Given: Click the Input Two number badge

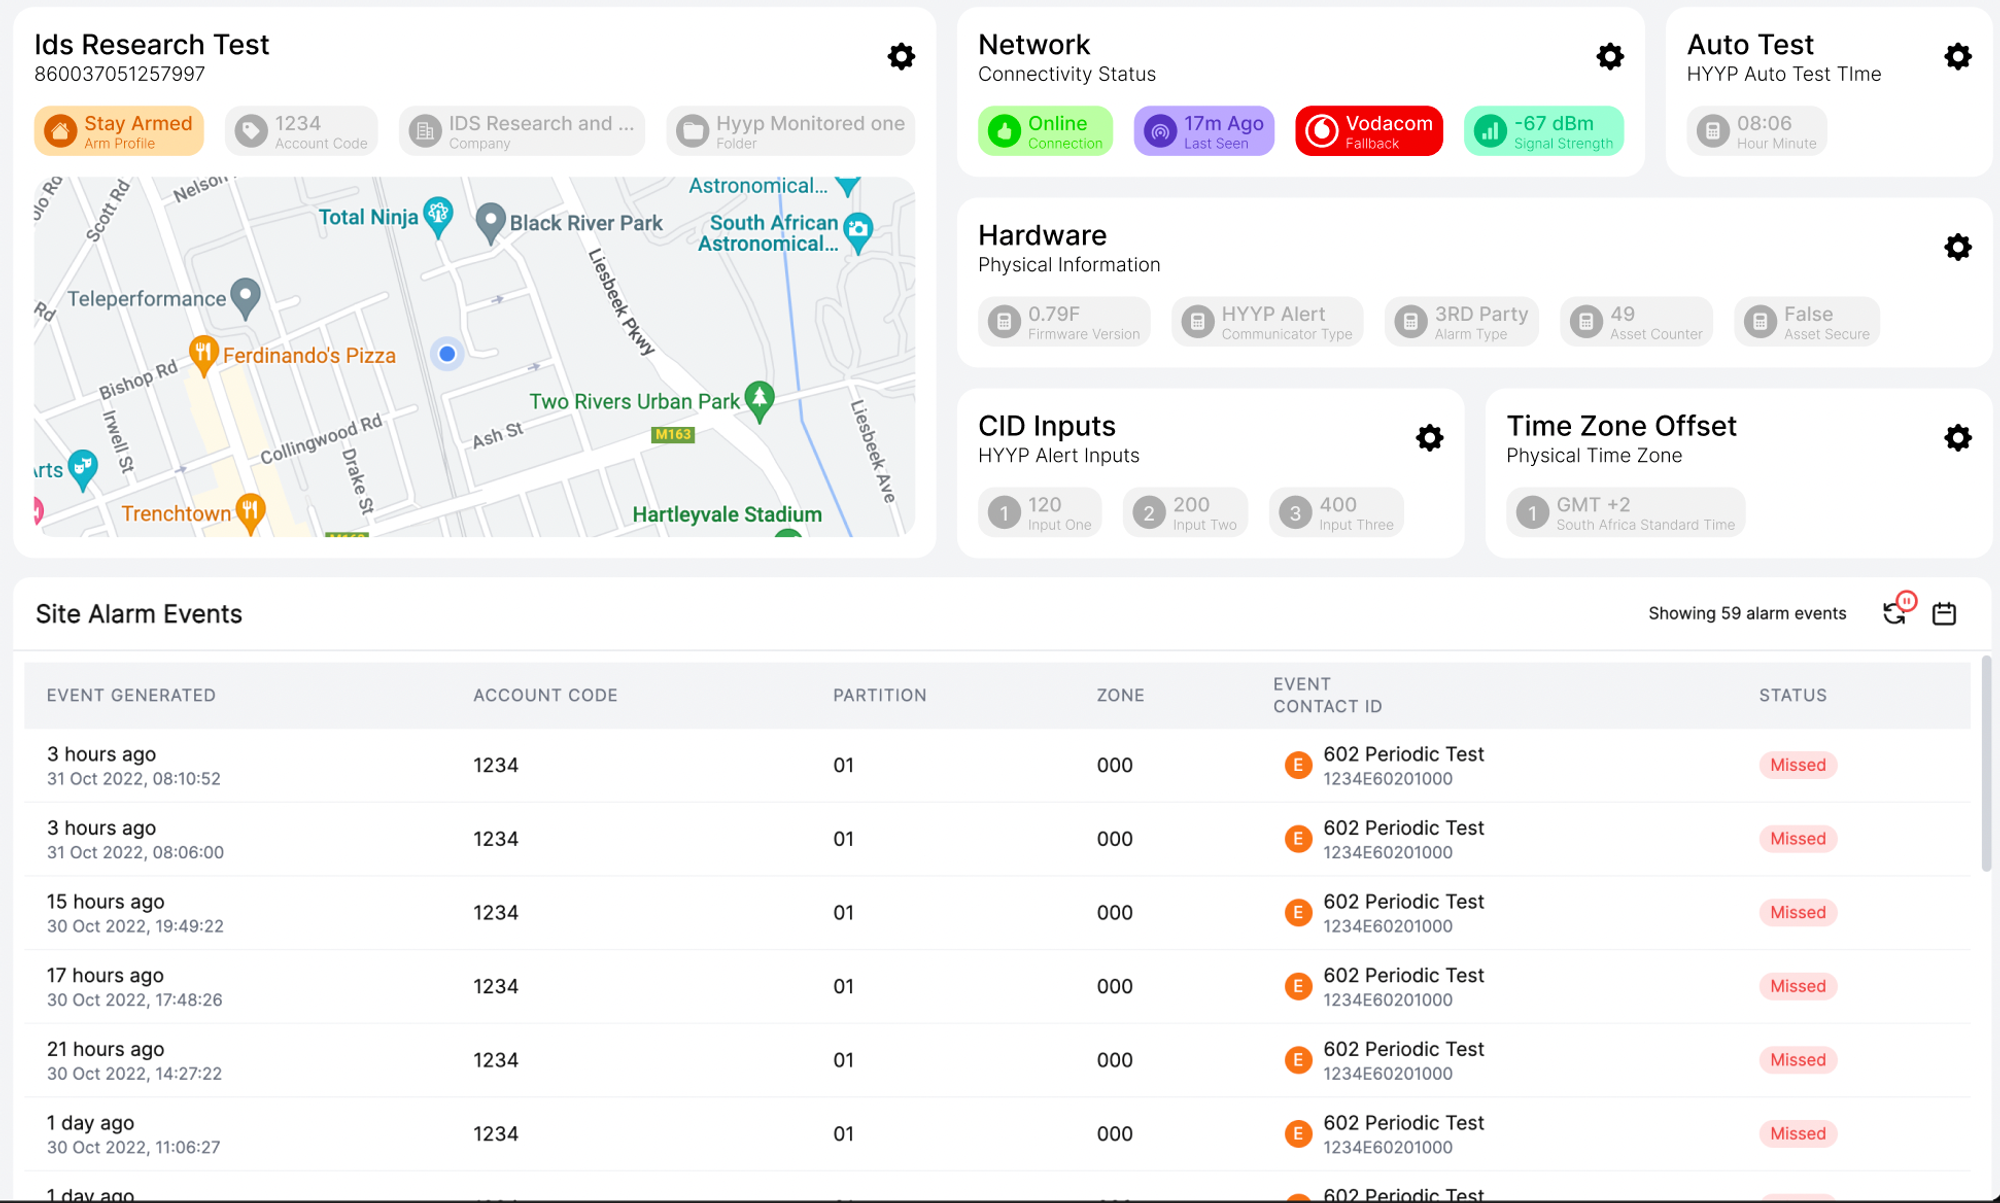Looking at the screenshot, I should 1149,513.
